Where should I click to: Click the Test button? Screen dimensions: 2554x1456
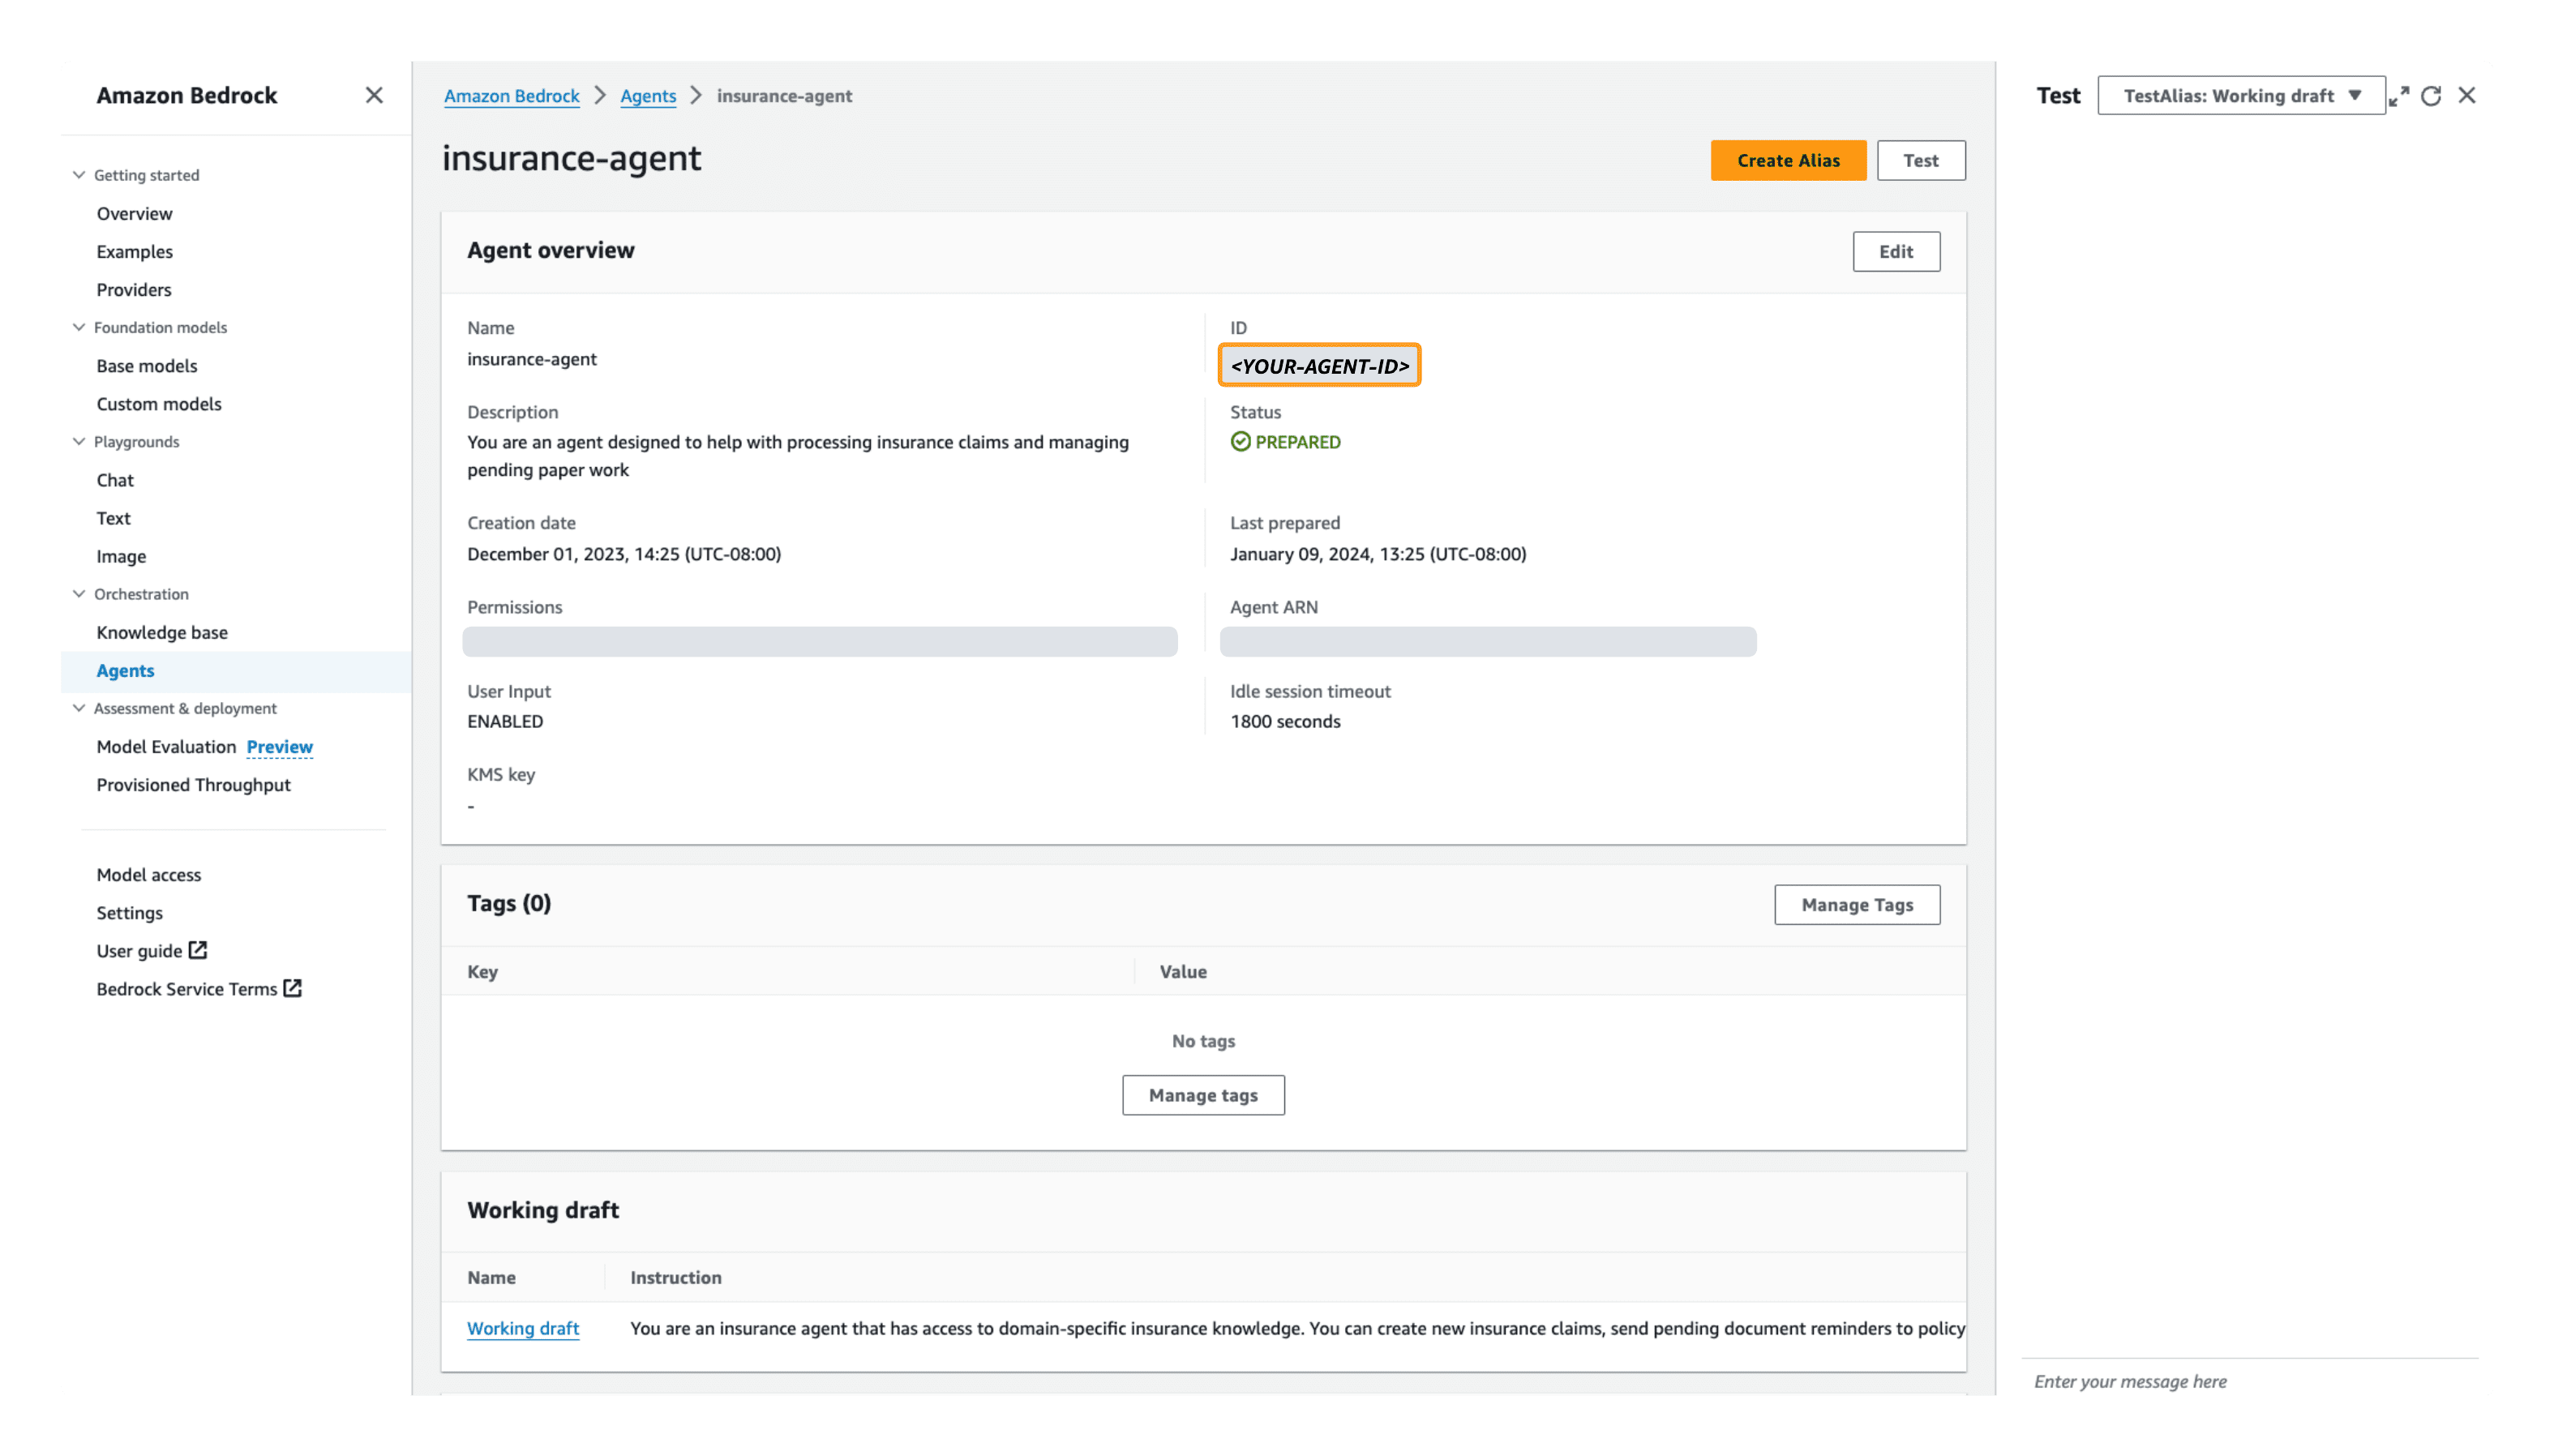(x=1920, y=160)
